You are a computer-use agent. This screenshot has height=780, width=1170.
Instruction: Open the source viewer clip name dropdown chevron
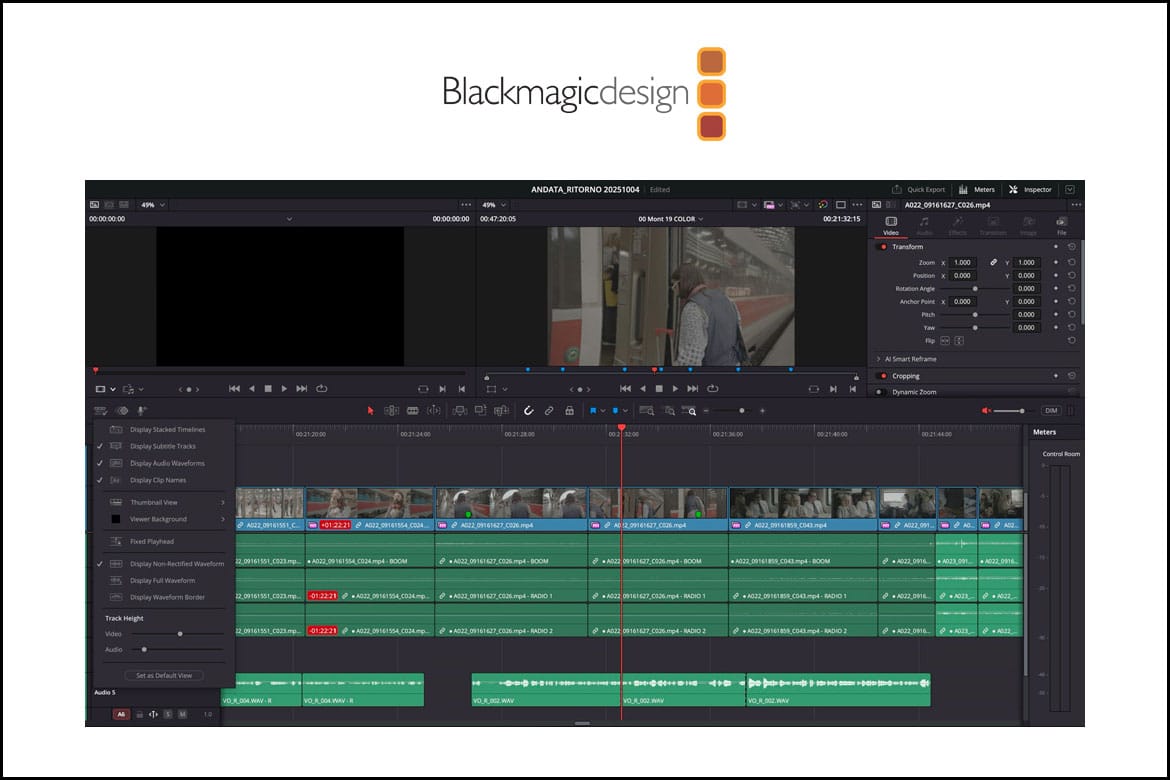tap(290, 219)
